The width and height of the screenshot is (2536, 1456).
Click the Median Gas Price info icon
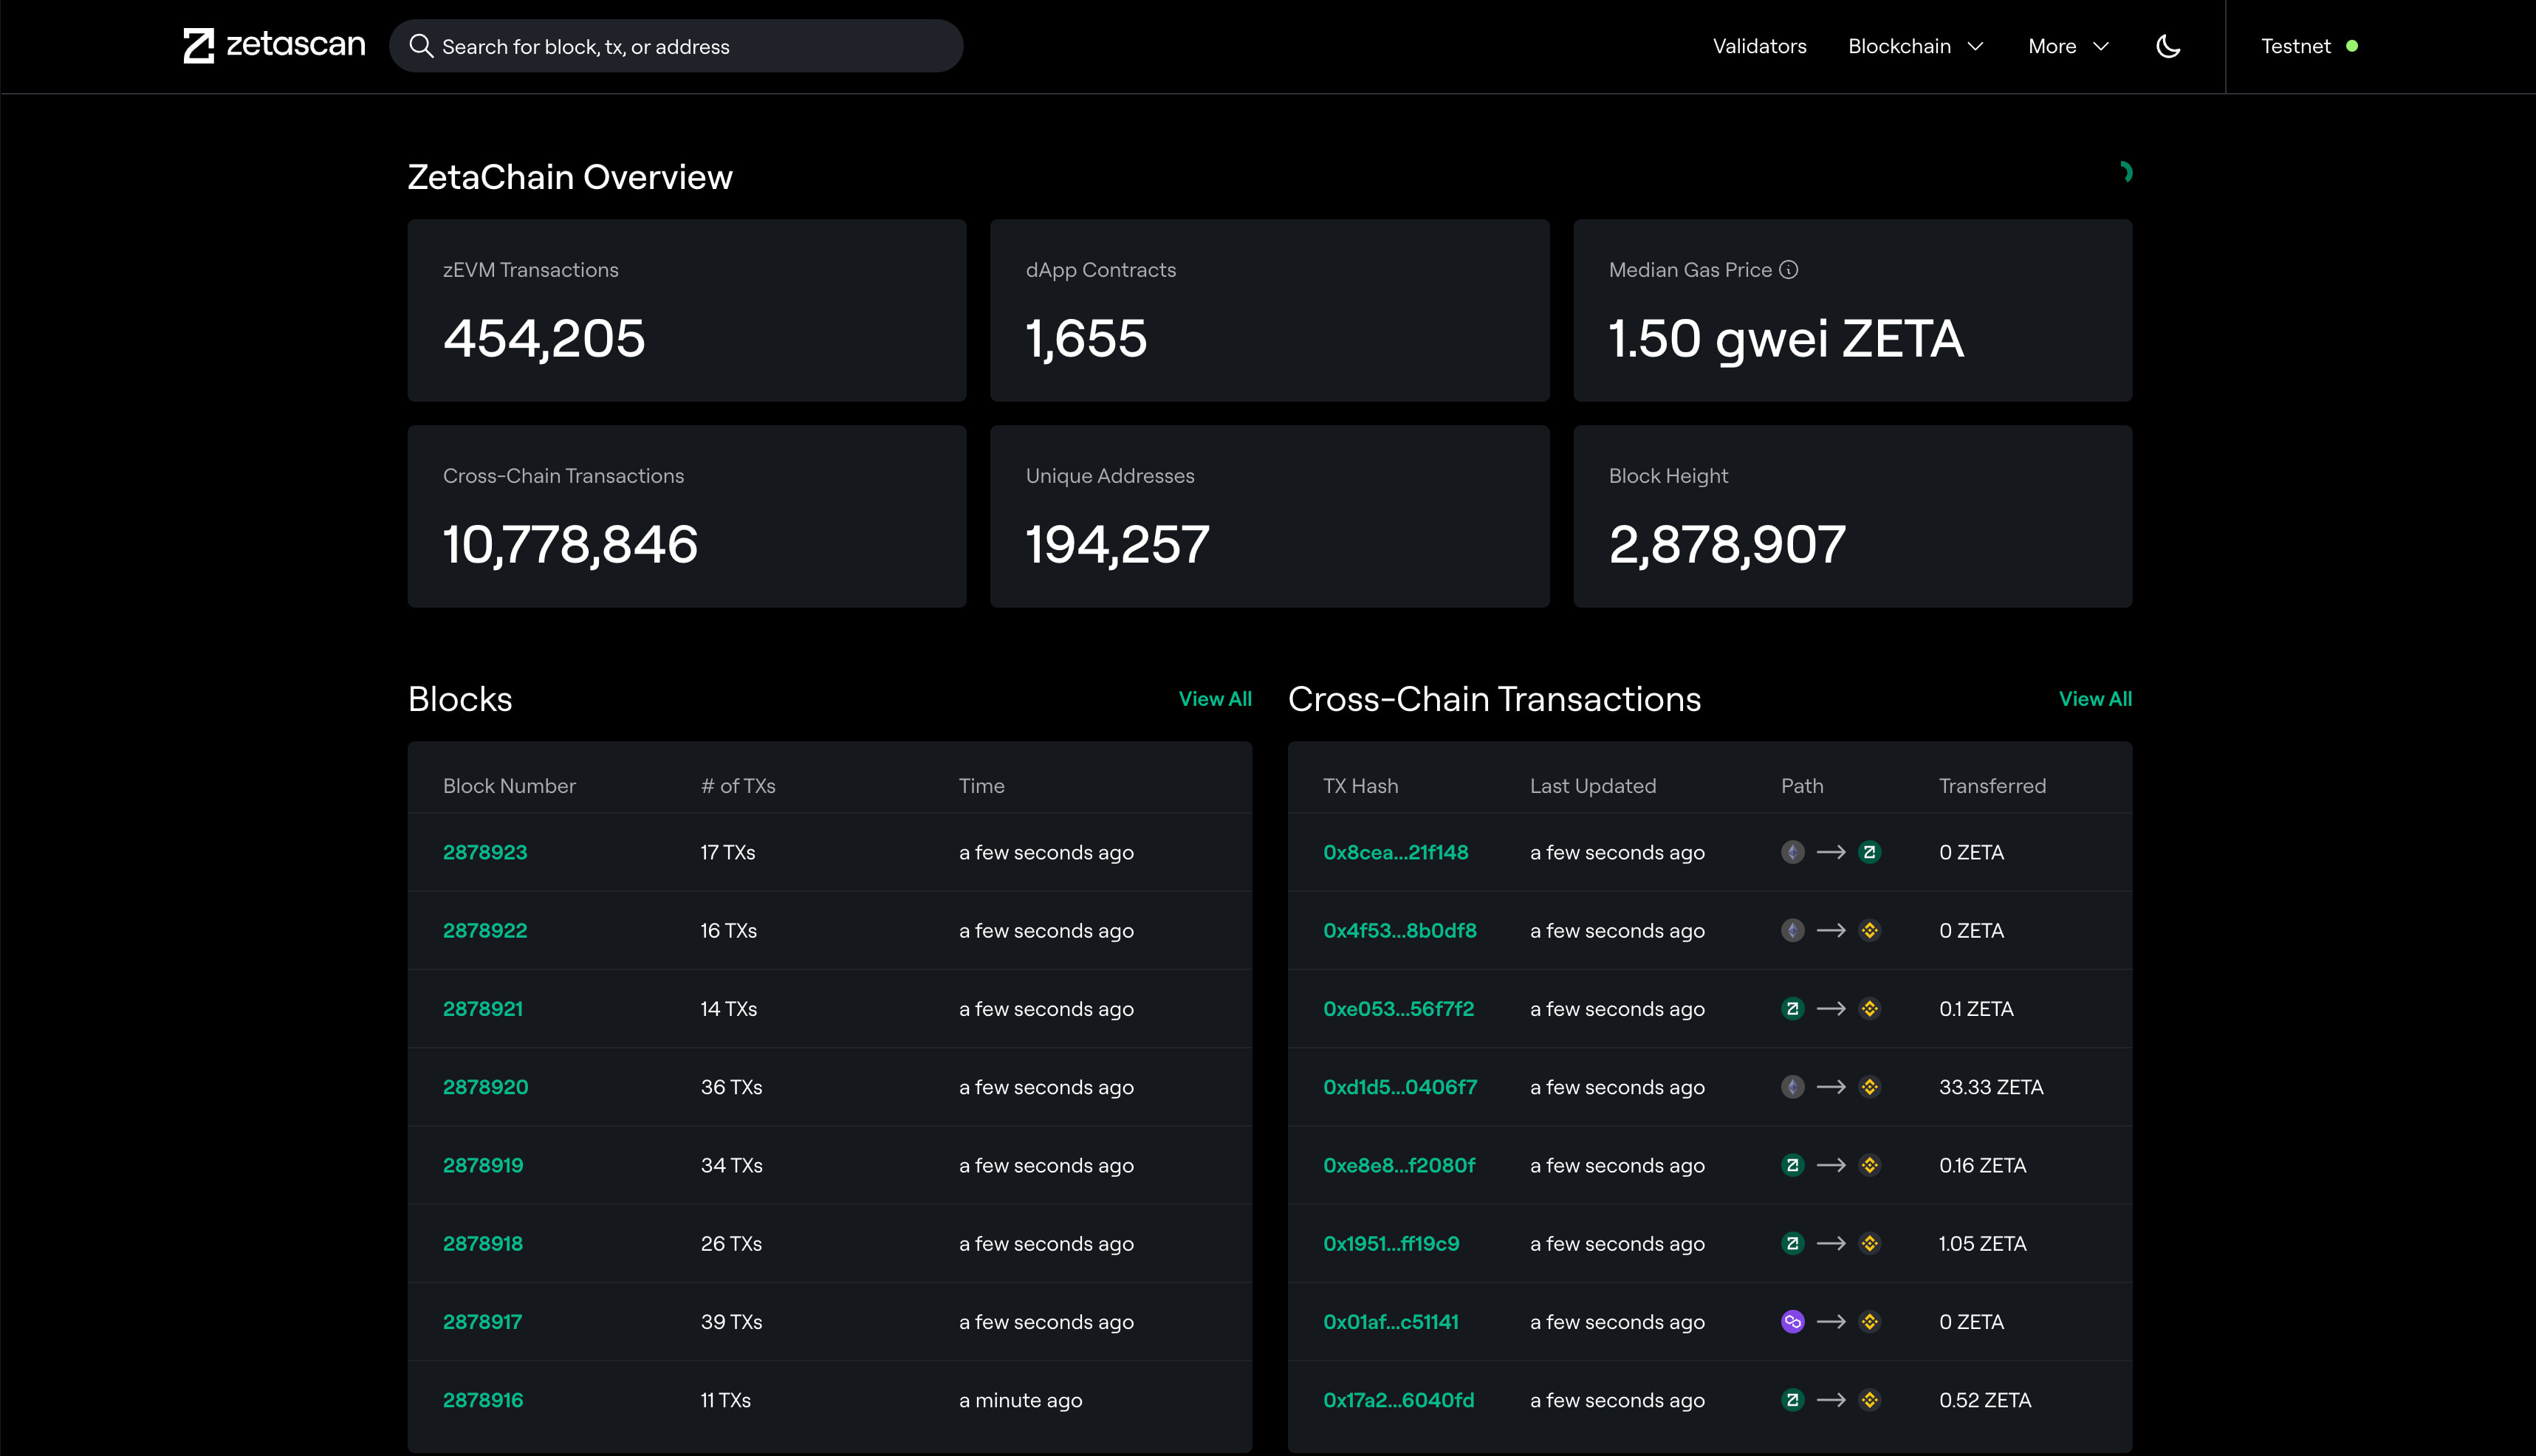click(1789, 270)
